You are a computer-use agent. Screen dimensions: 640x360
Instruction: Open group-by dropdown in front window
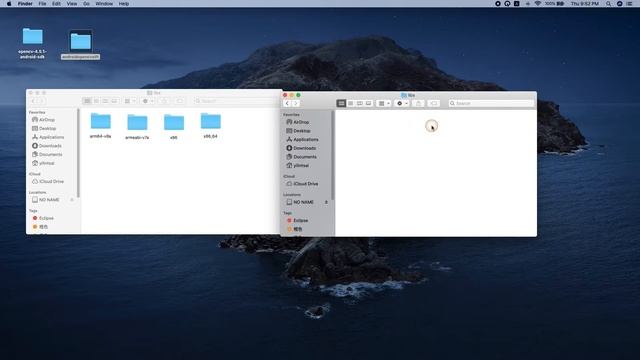pyautogui.click(x=384, y=103)
